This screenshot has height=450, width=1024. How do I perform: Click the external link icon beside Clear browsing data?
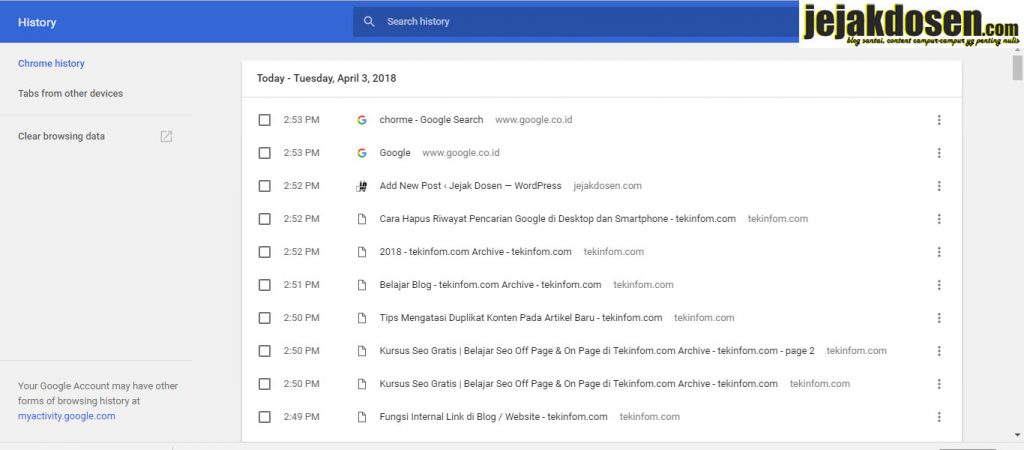[167, 137]
